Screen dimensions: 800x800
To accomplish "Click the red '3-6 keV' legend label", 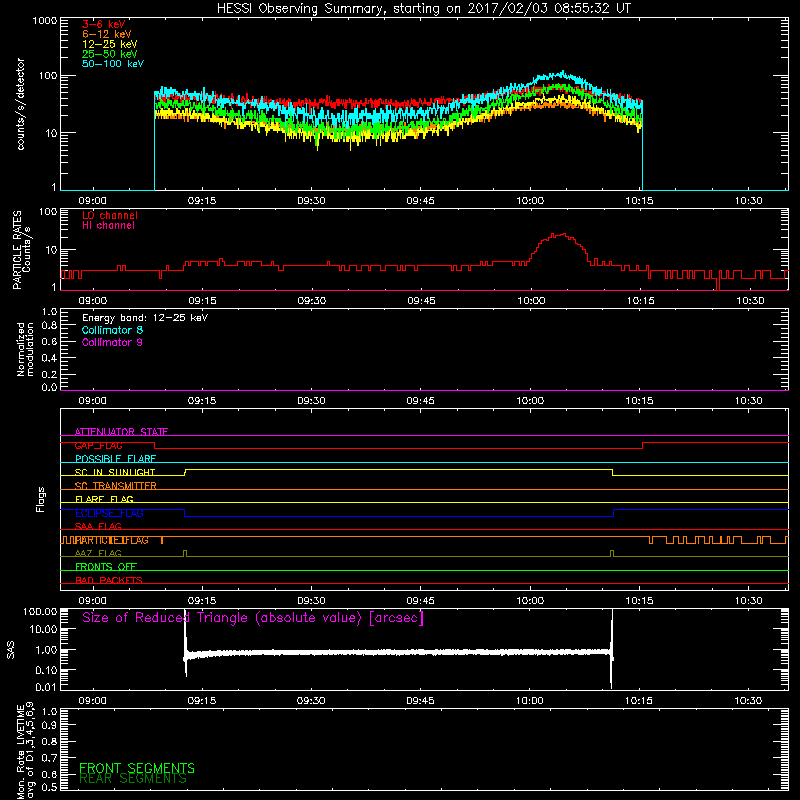I will point(104,24).
